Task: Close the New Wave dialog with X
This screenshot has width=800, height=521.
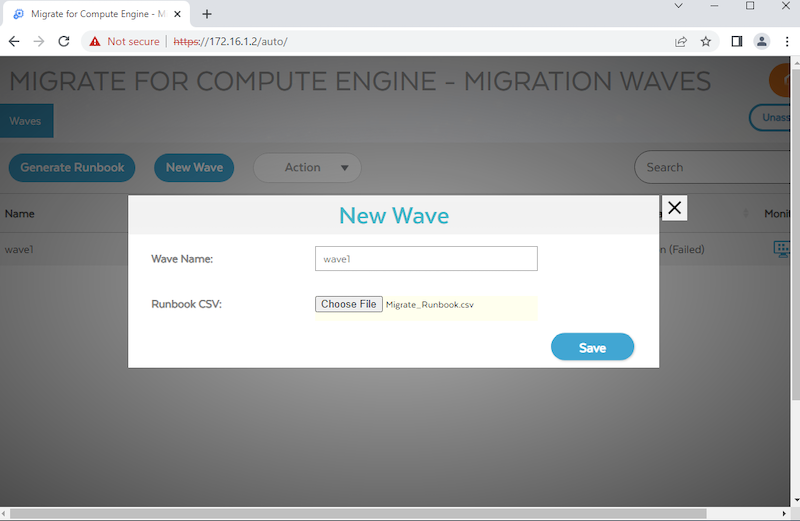Action: [674, 208]
